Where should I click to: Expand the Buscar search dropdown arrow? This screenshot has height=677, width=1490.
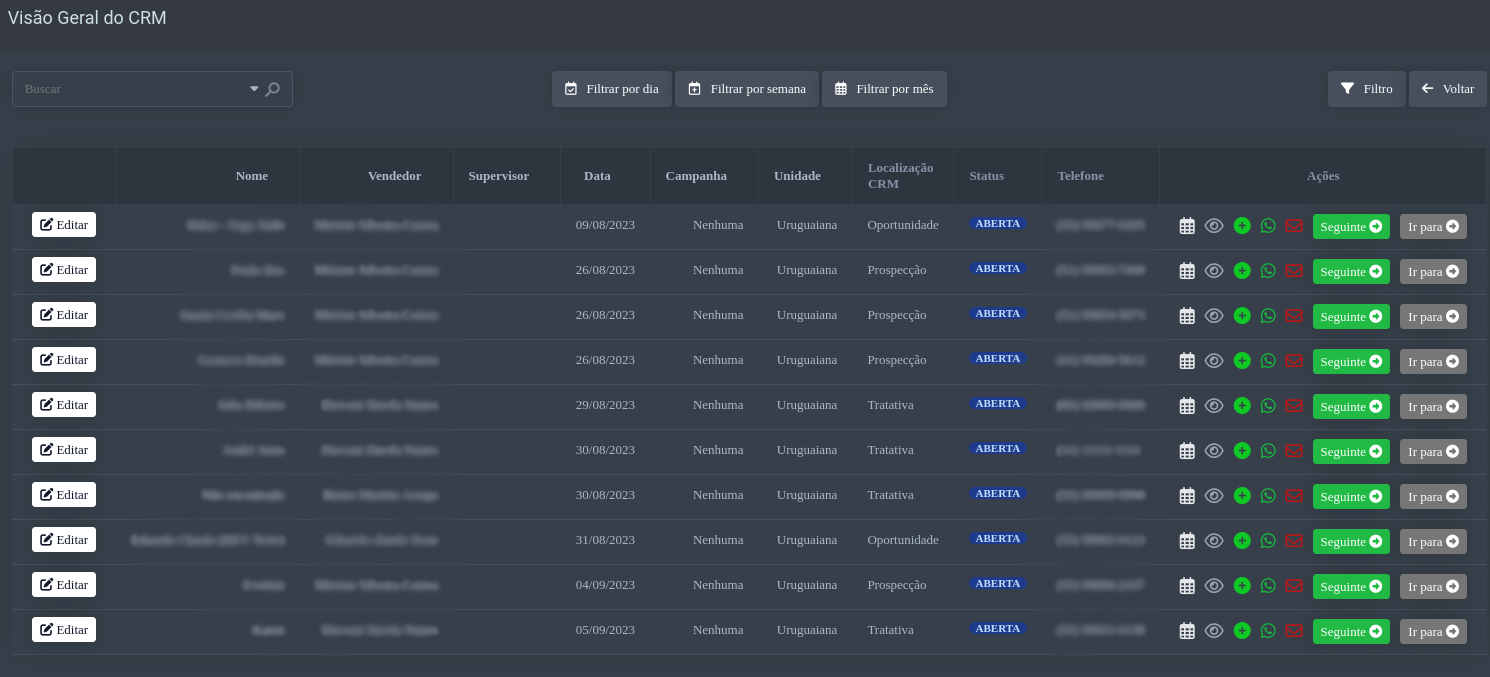coord(254,89)
